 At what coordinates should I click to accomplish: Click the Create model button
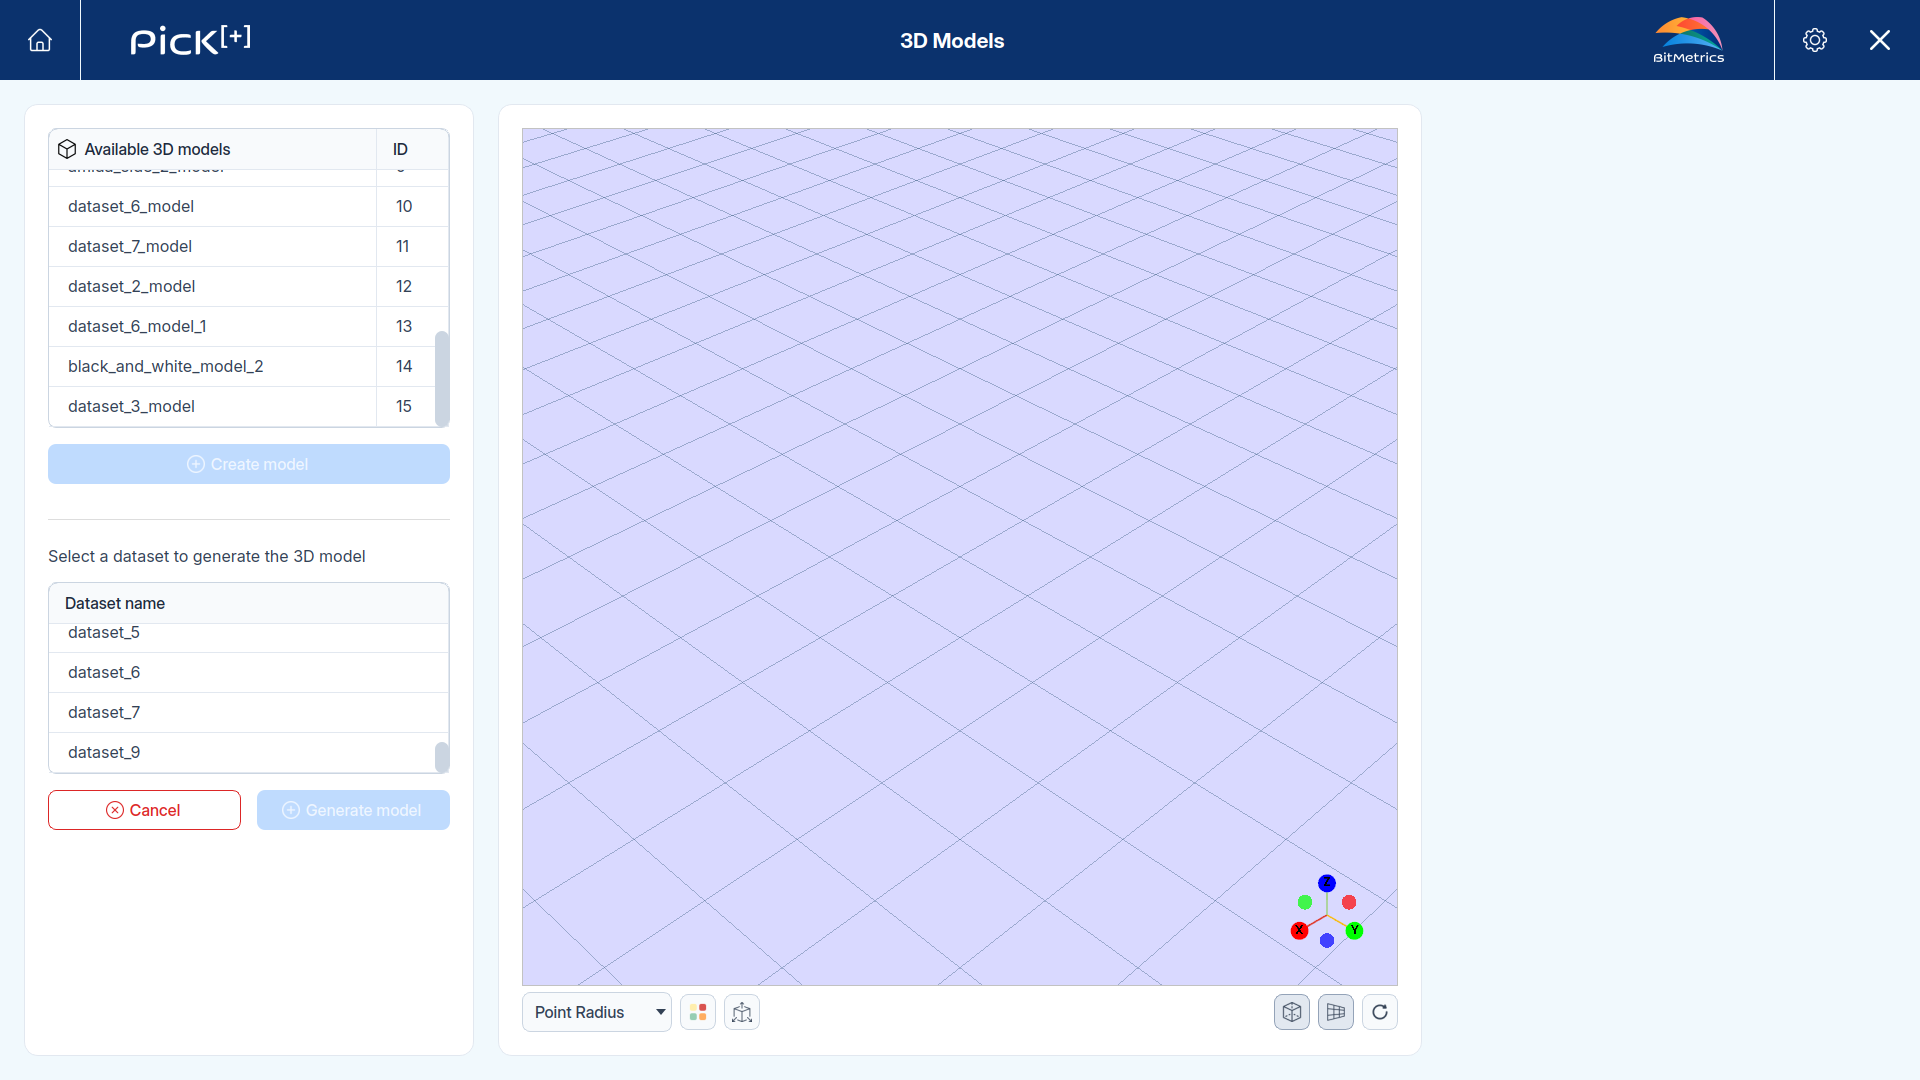coord(249,464)
